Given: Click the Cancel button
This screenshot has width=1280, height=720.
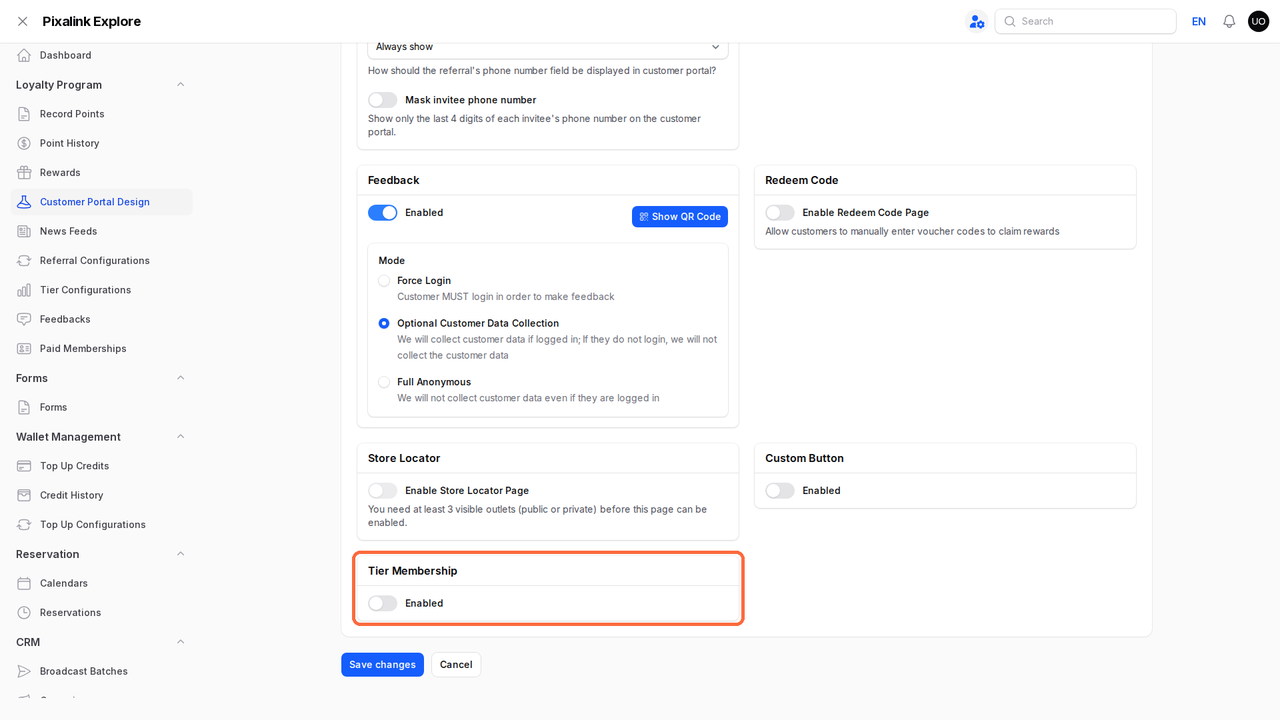Looking at the screenshot, I should pos(456,665).
